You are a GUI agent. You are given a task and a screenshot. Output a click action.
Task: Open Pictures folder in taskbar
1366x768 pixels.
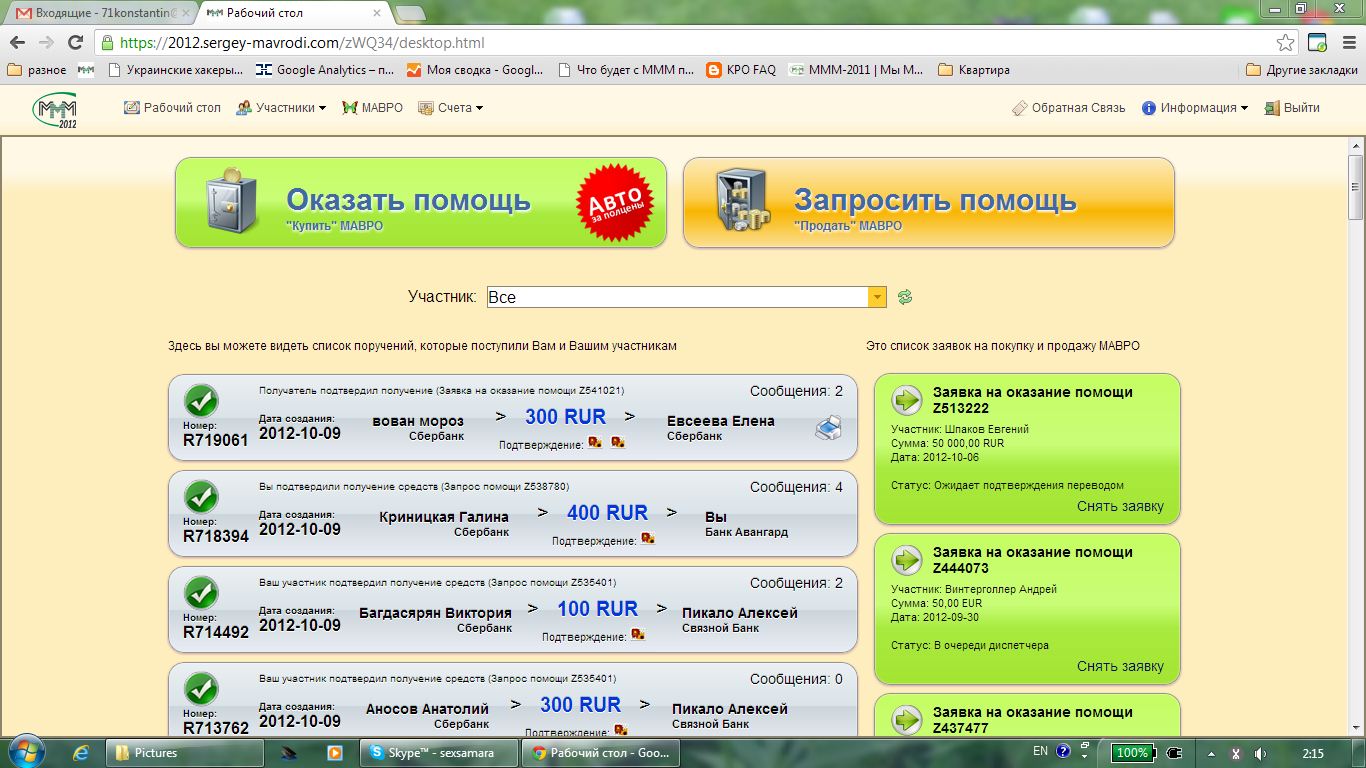coord(185,753)
